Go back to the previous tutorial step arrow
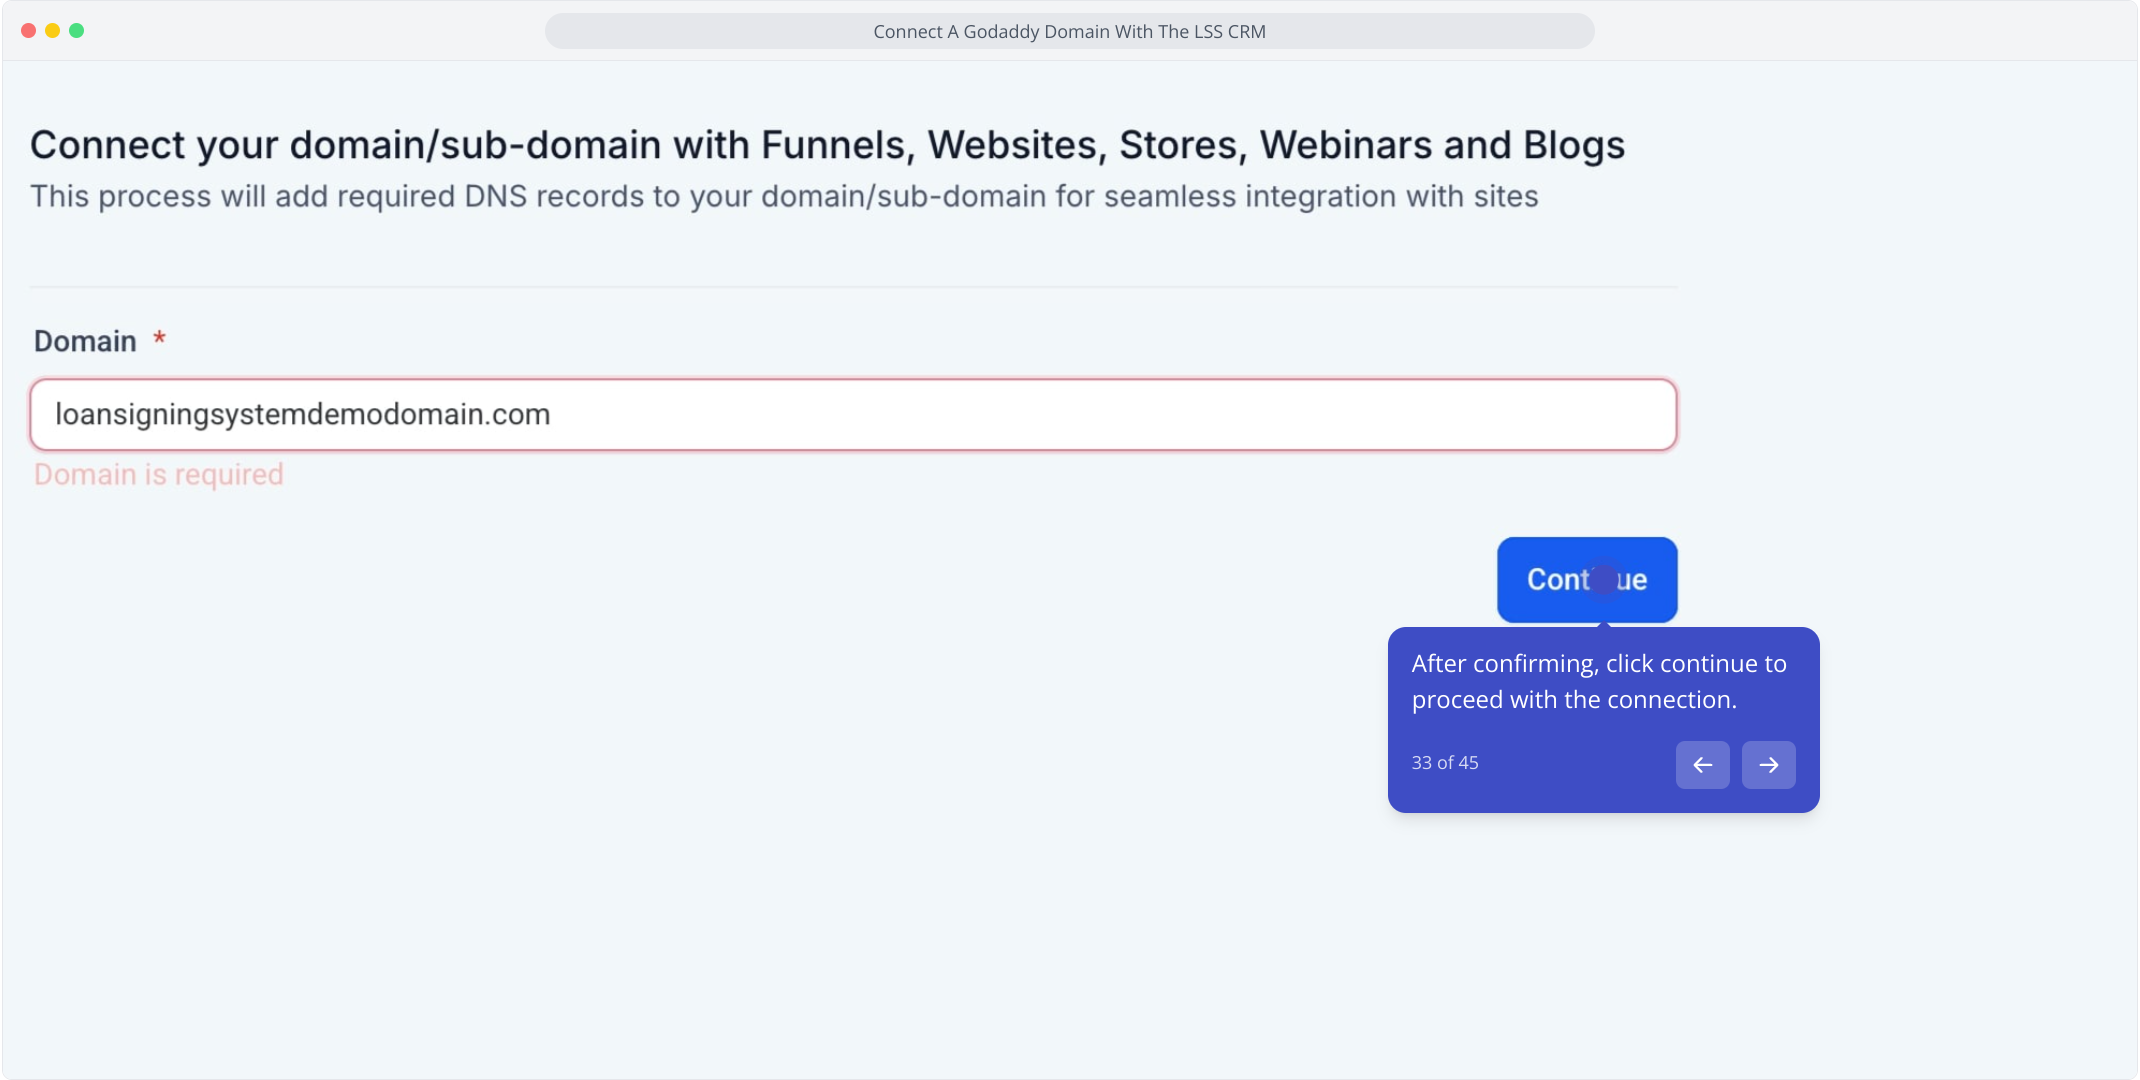The width and height of the screenshot is (2140, 1080). click(1702, 765)
